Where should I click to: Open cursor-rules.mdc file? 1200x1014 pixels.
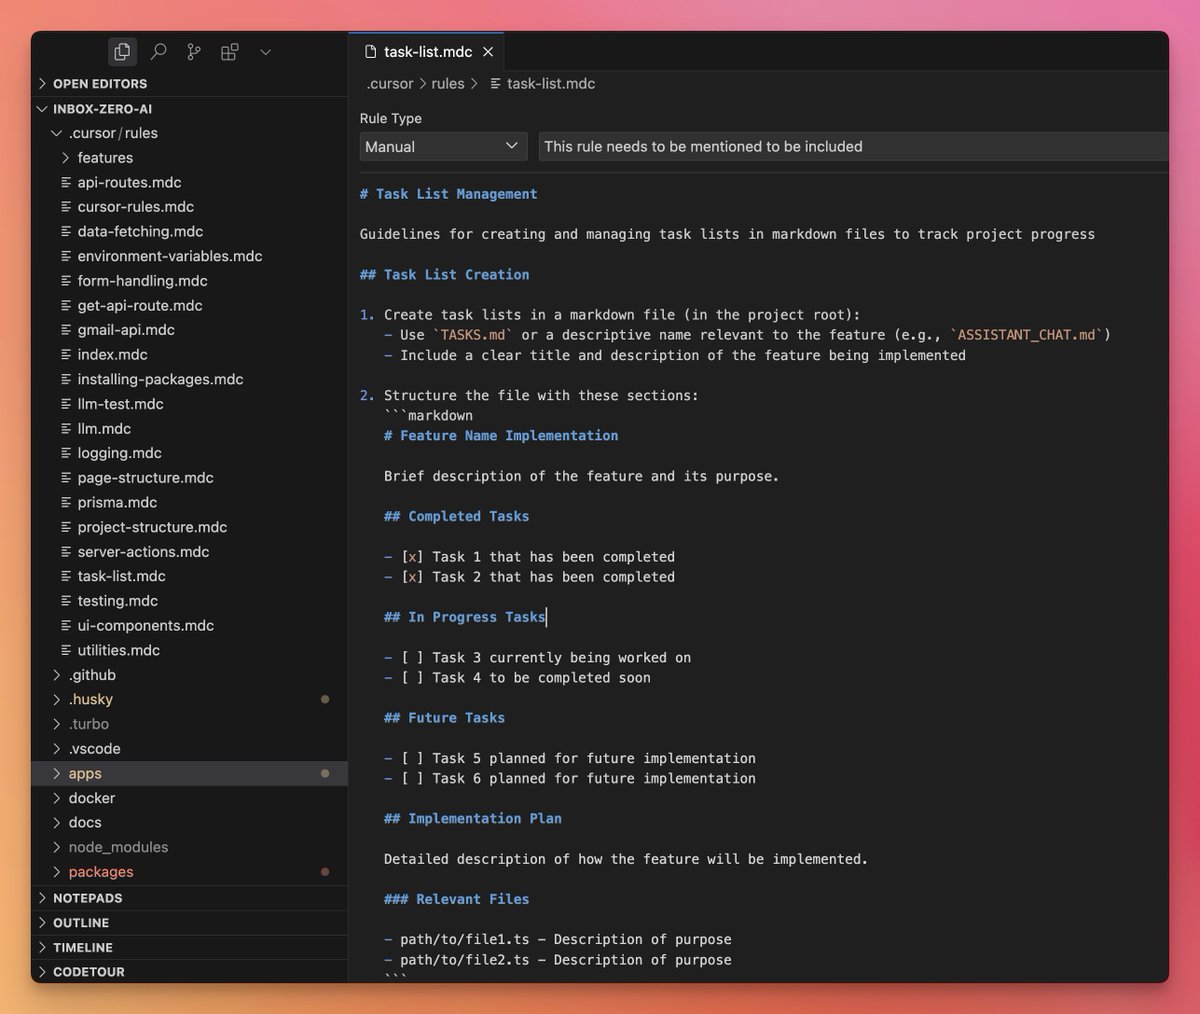point(190,207)
